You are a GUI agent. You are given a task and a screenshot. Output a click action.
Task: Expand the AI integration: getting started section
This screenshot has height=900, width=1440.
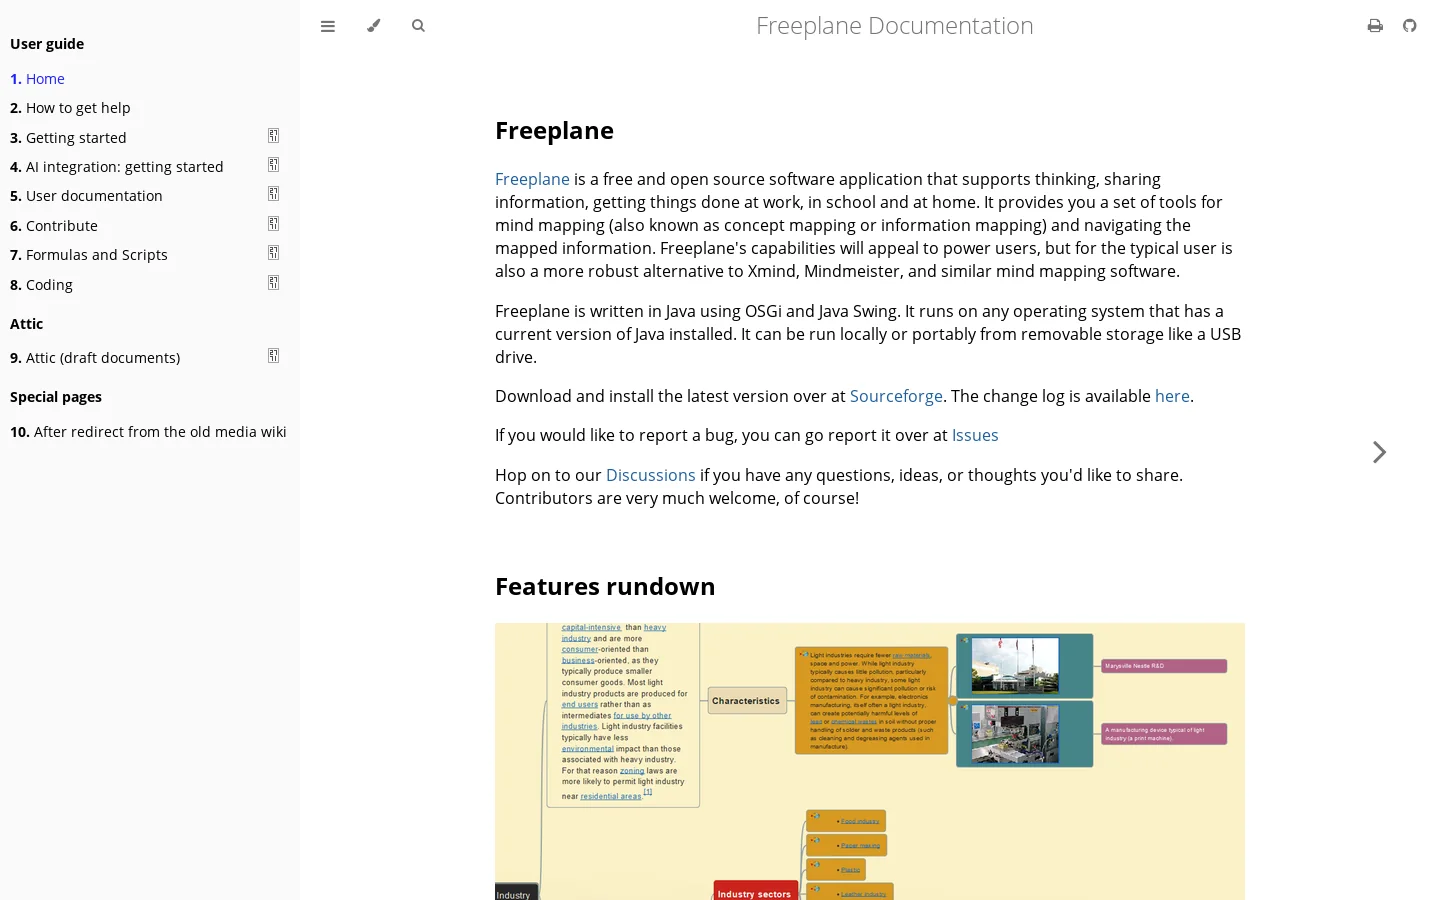tap(273, 165)
